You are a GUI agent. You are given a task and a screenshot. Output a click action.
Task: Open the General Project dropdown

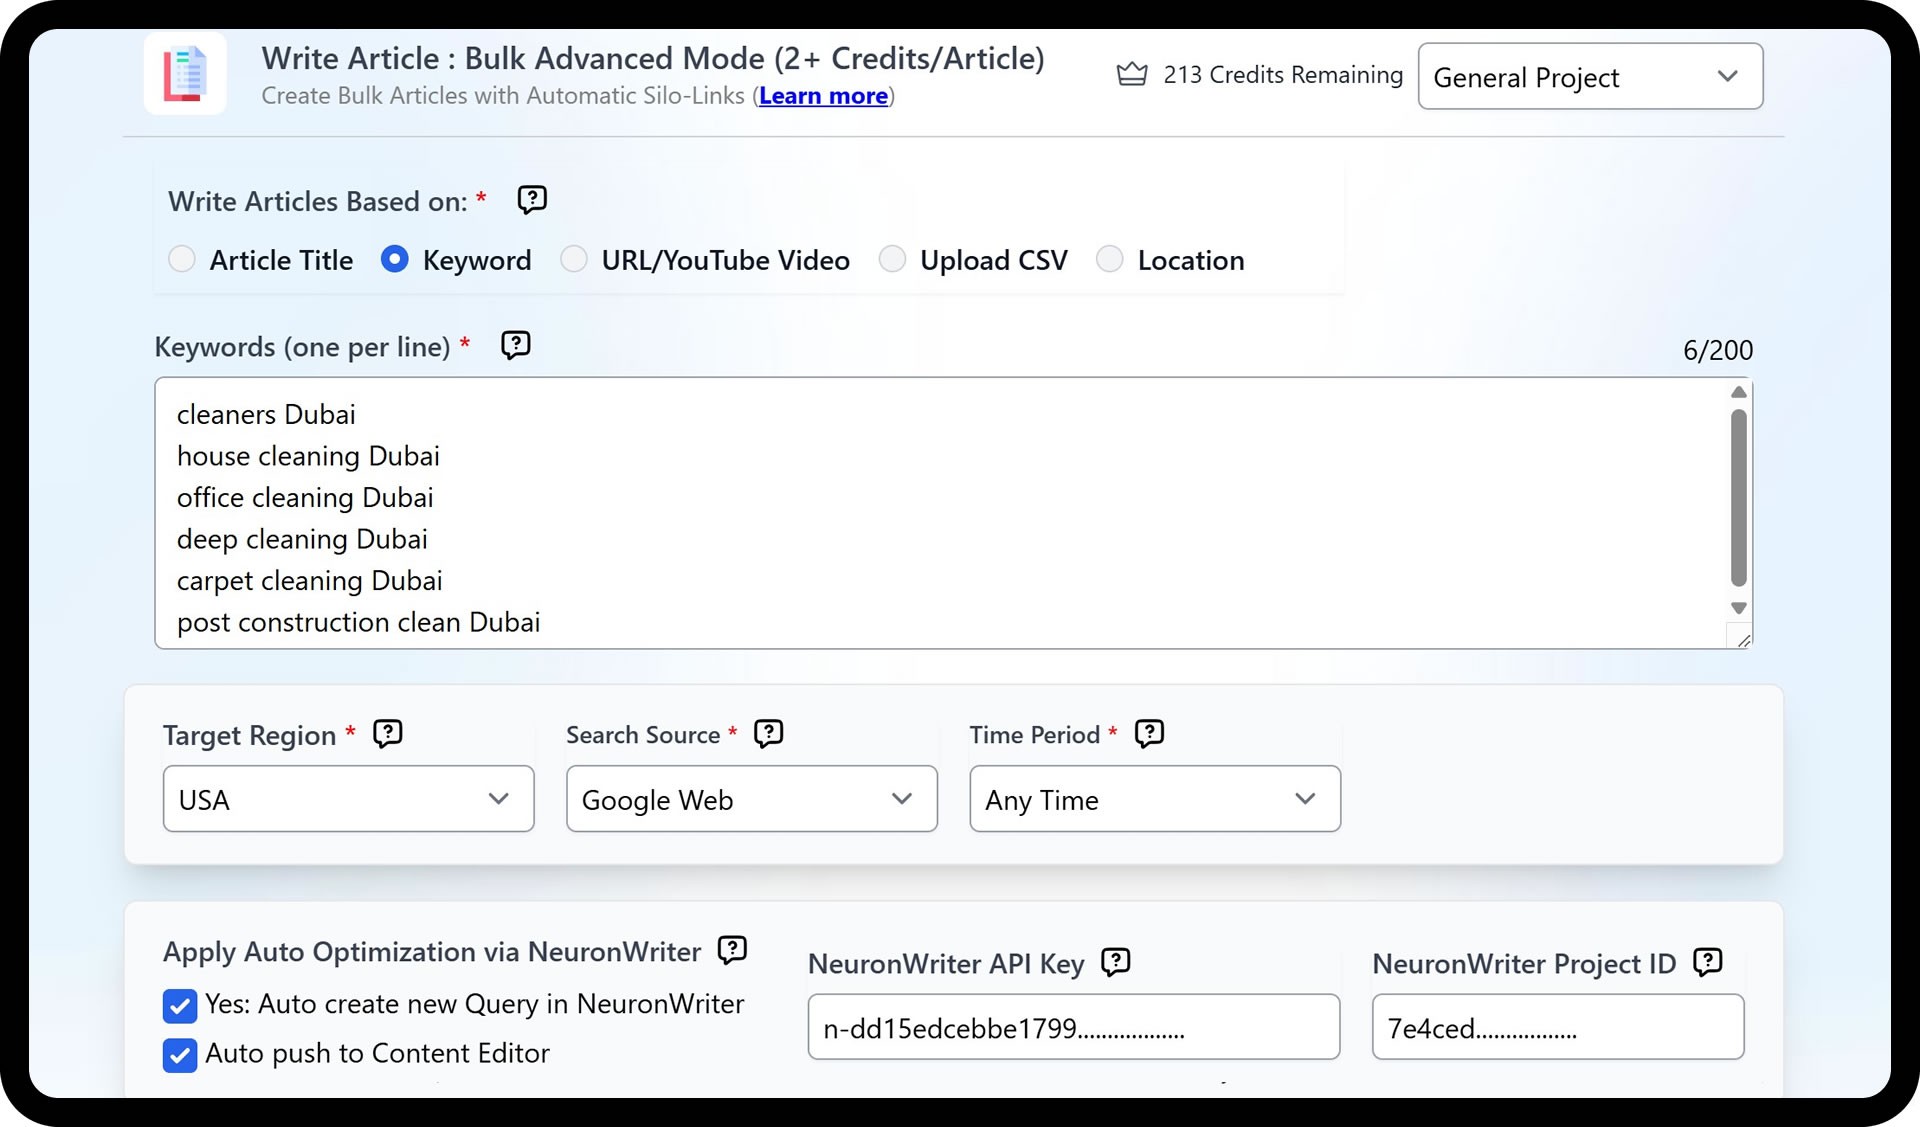1590,76
